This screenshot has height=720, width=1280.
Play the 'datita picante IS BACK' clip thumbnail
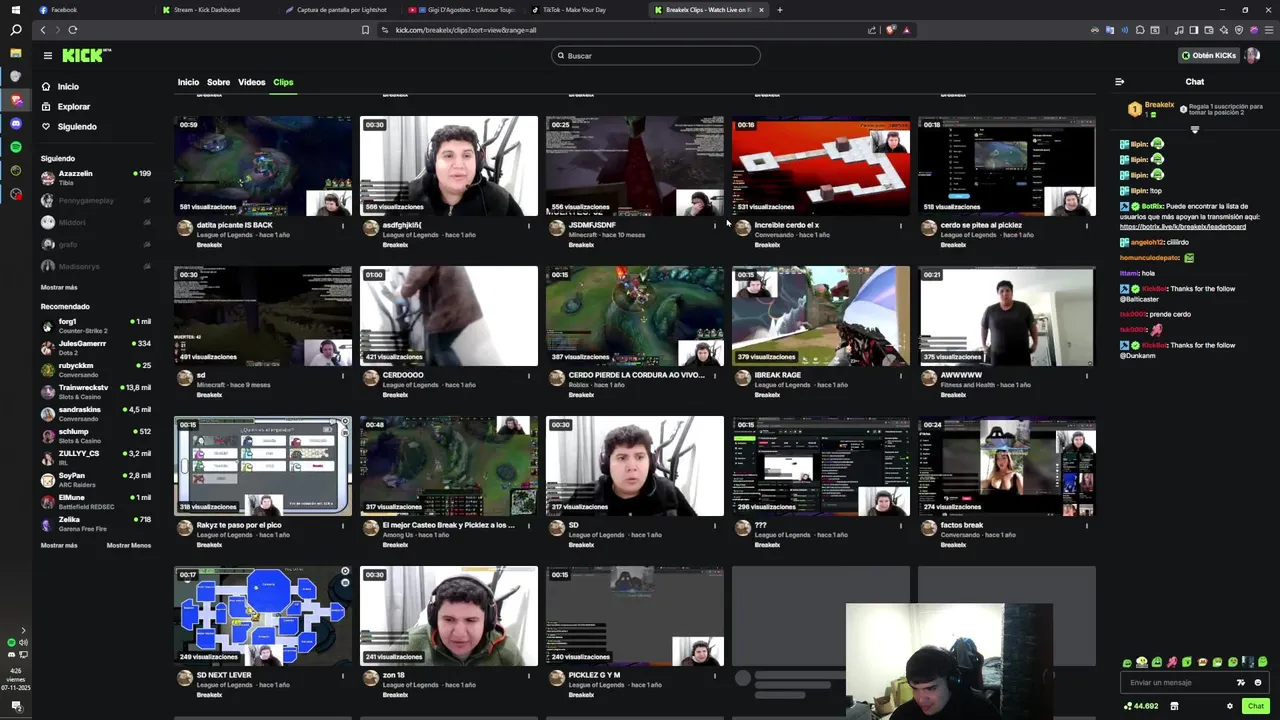[263, 166]
